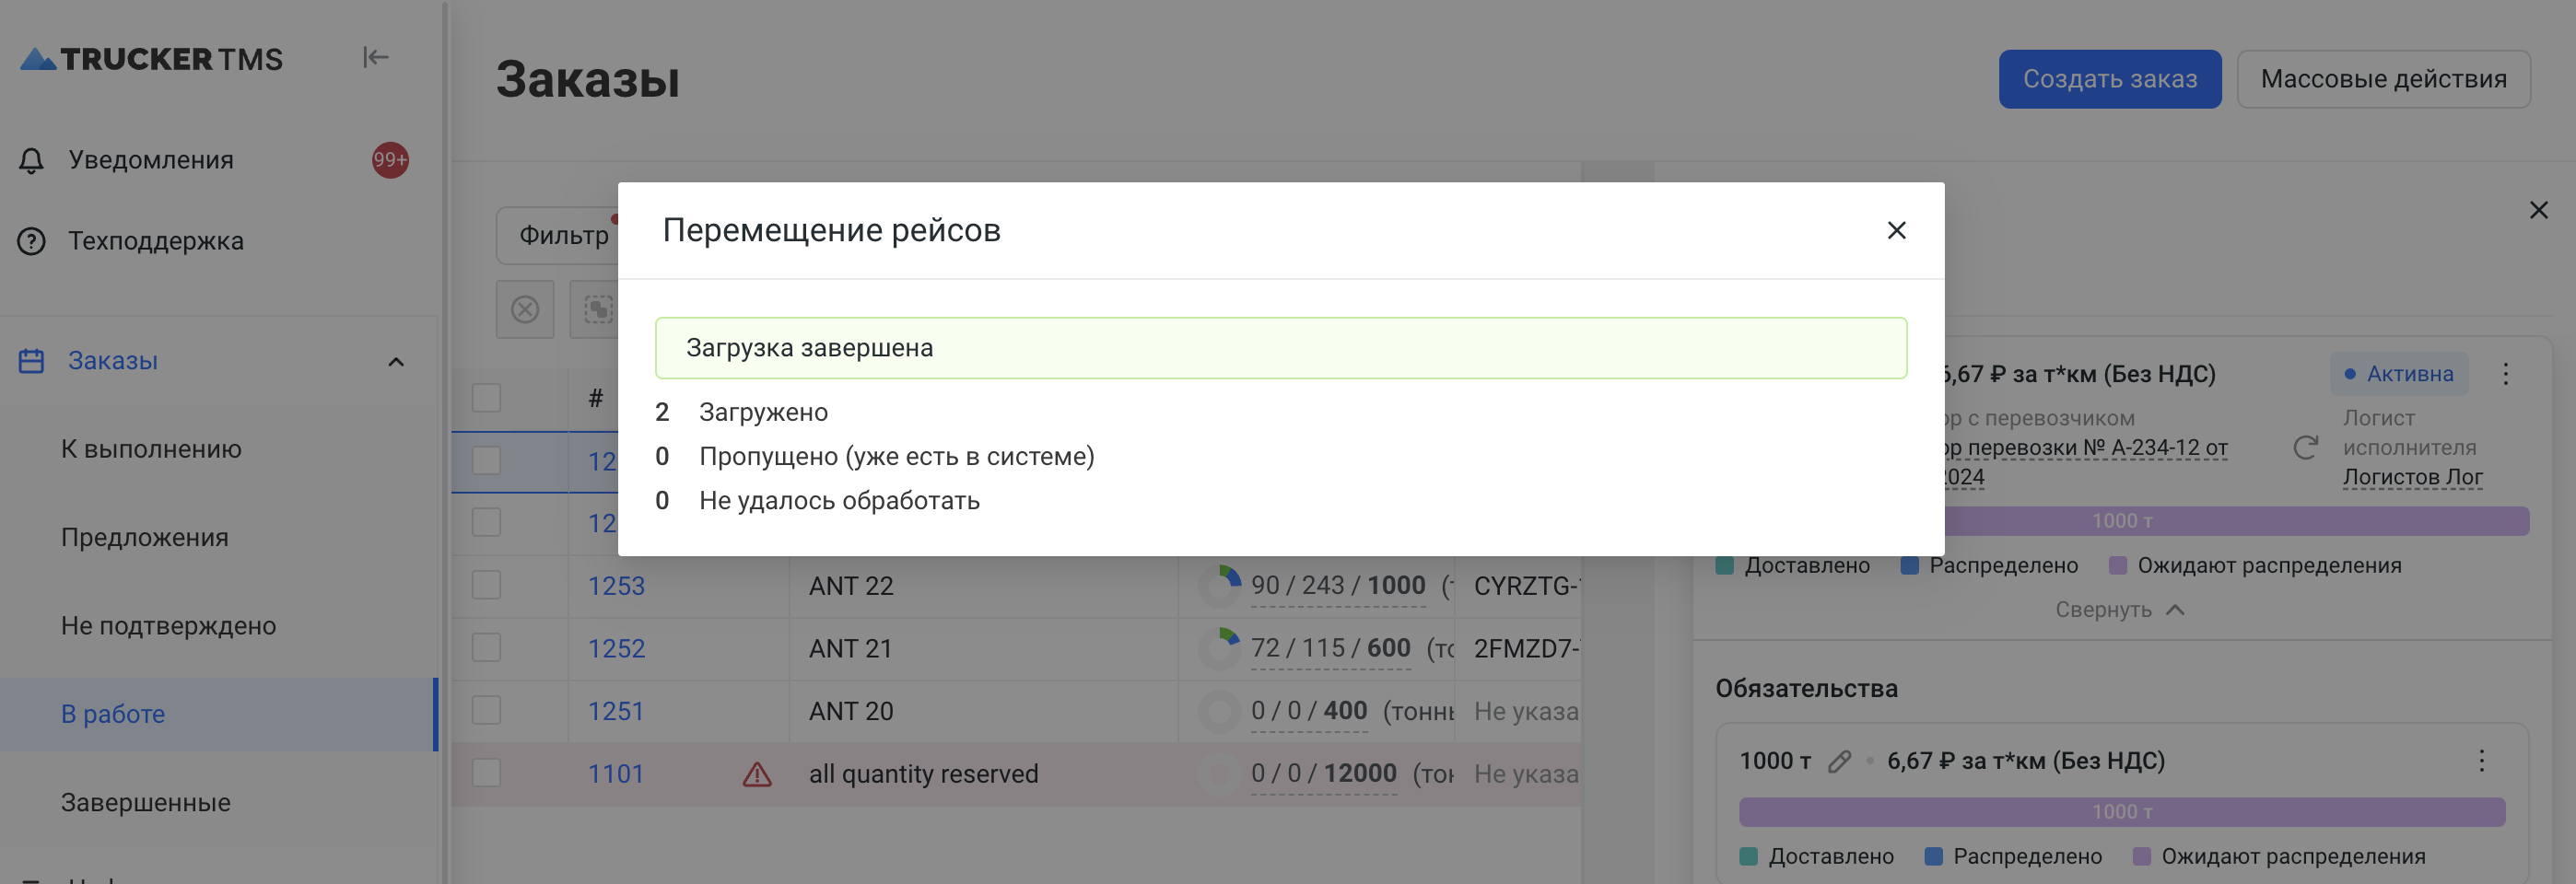Click the select-group toolbar icon

[596, 309]
